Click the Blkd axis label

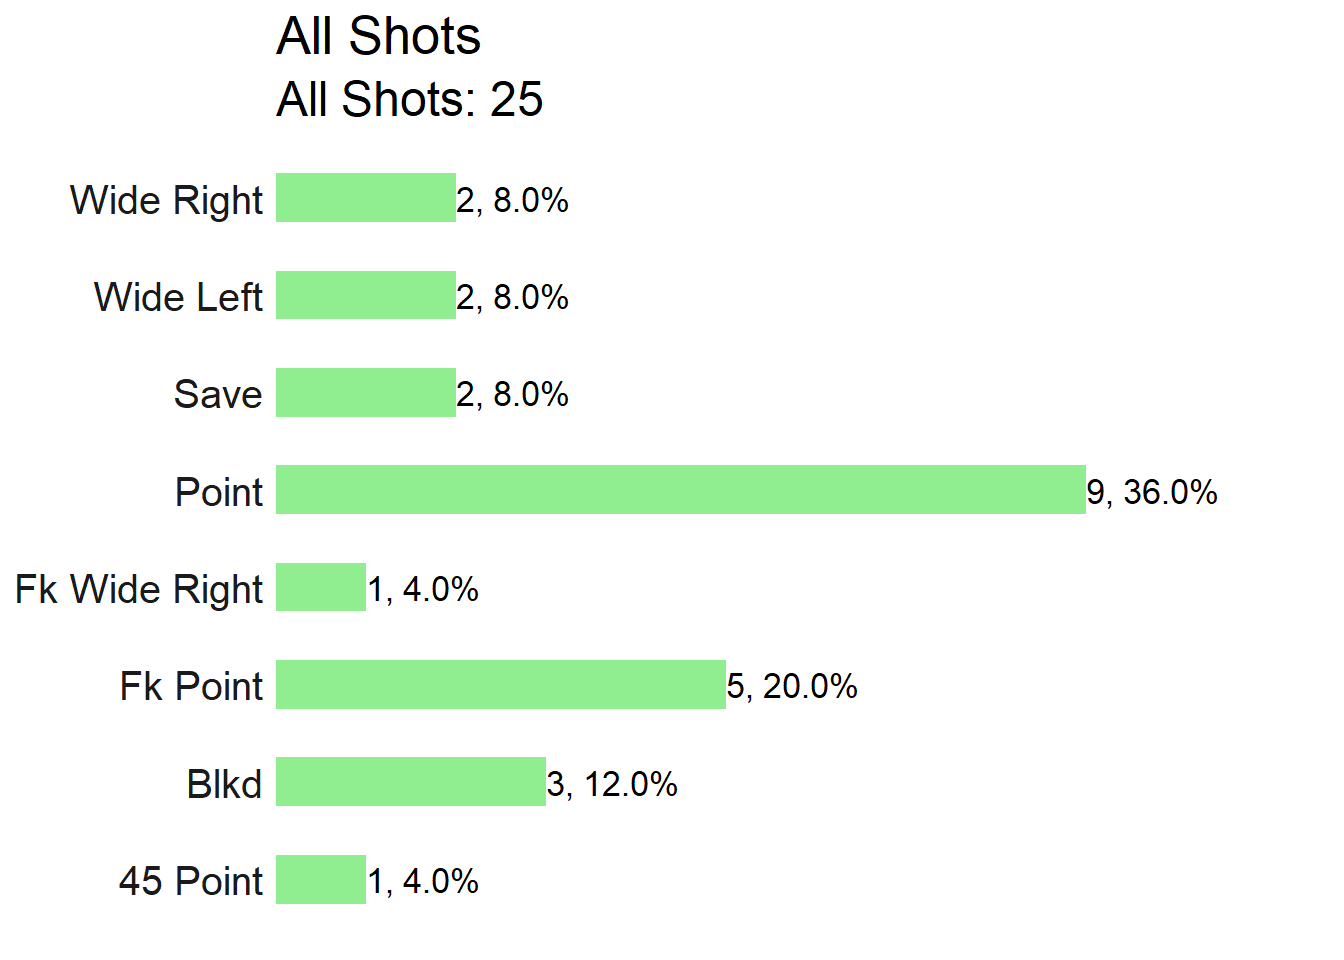(x=224, y=784)
